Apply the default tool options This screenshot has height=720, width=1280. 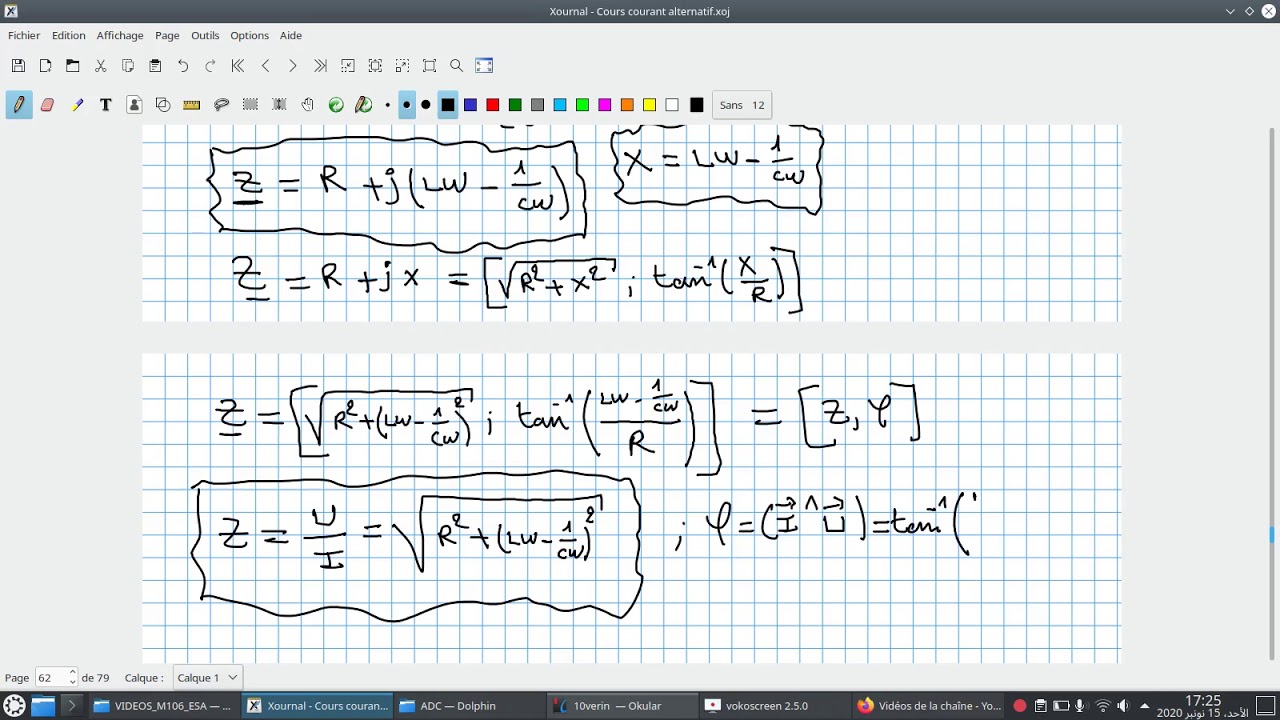pyautogui.click(x=336, y=105)
